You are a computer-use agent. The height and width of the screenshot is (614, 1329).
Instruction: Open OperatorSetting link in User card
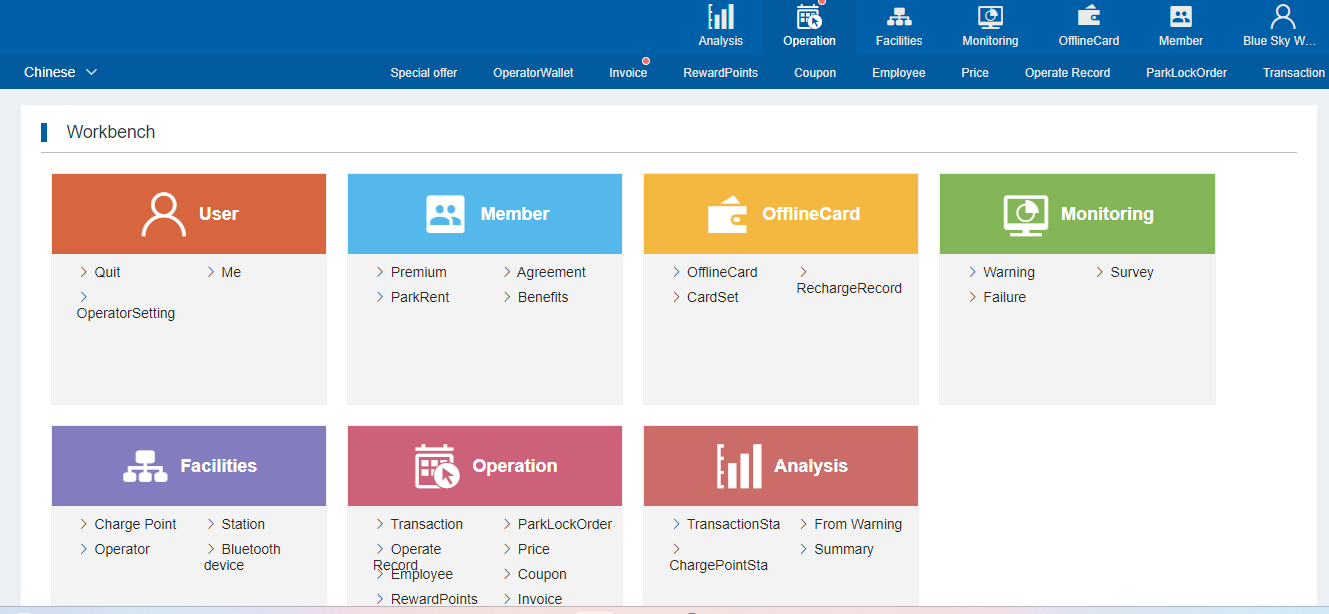click(x=126, y=313)
